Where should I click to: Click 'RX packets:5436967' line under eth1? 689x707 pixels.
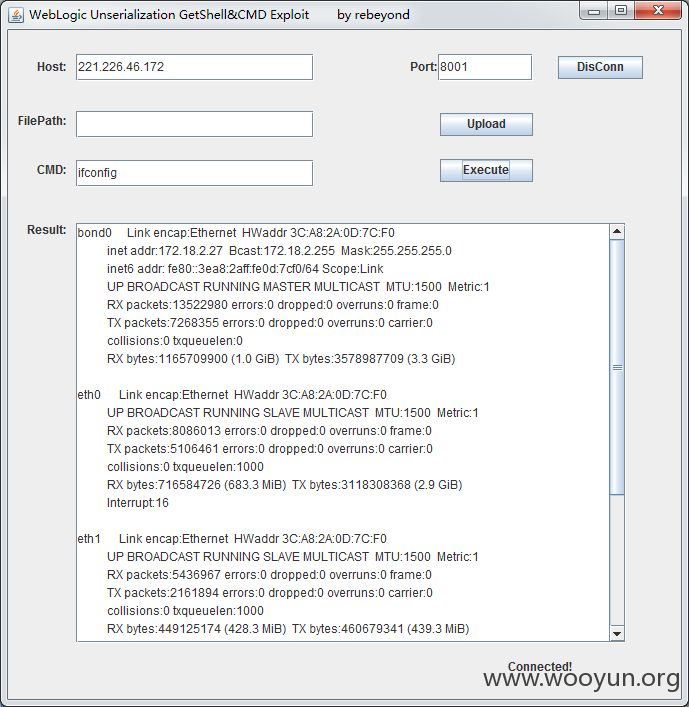point(269,575)
